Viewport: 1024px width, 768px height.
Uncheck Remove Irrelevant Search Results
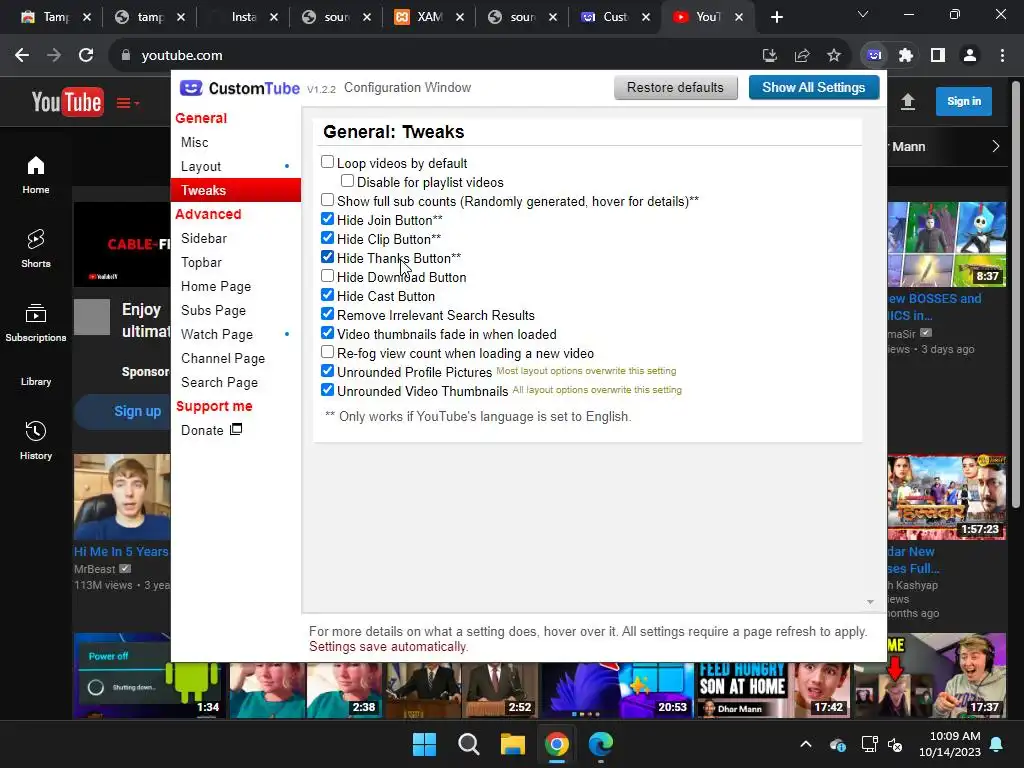tap(327, 313)
